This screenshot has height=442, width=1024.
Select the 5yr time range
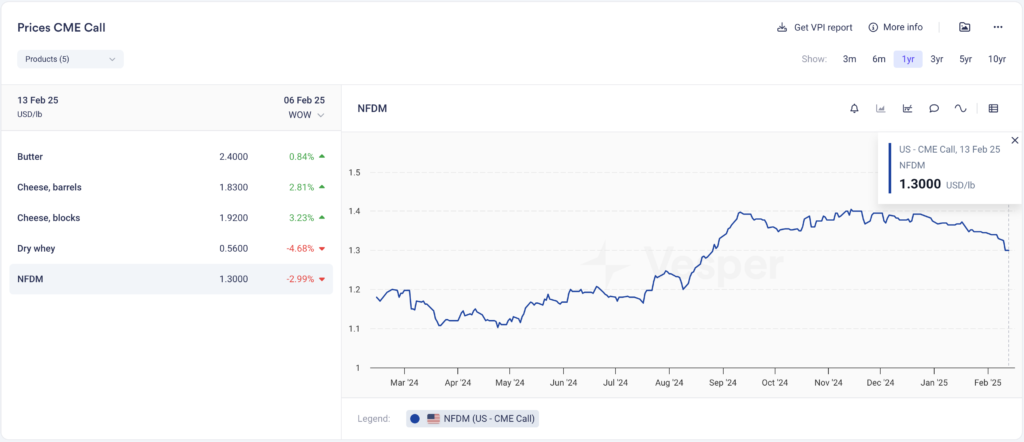[965, 59]
